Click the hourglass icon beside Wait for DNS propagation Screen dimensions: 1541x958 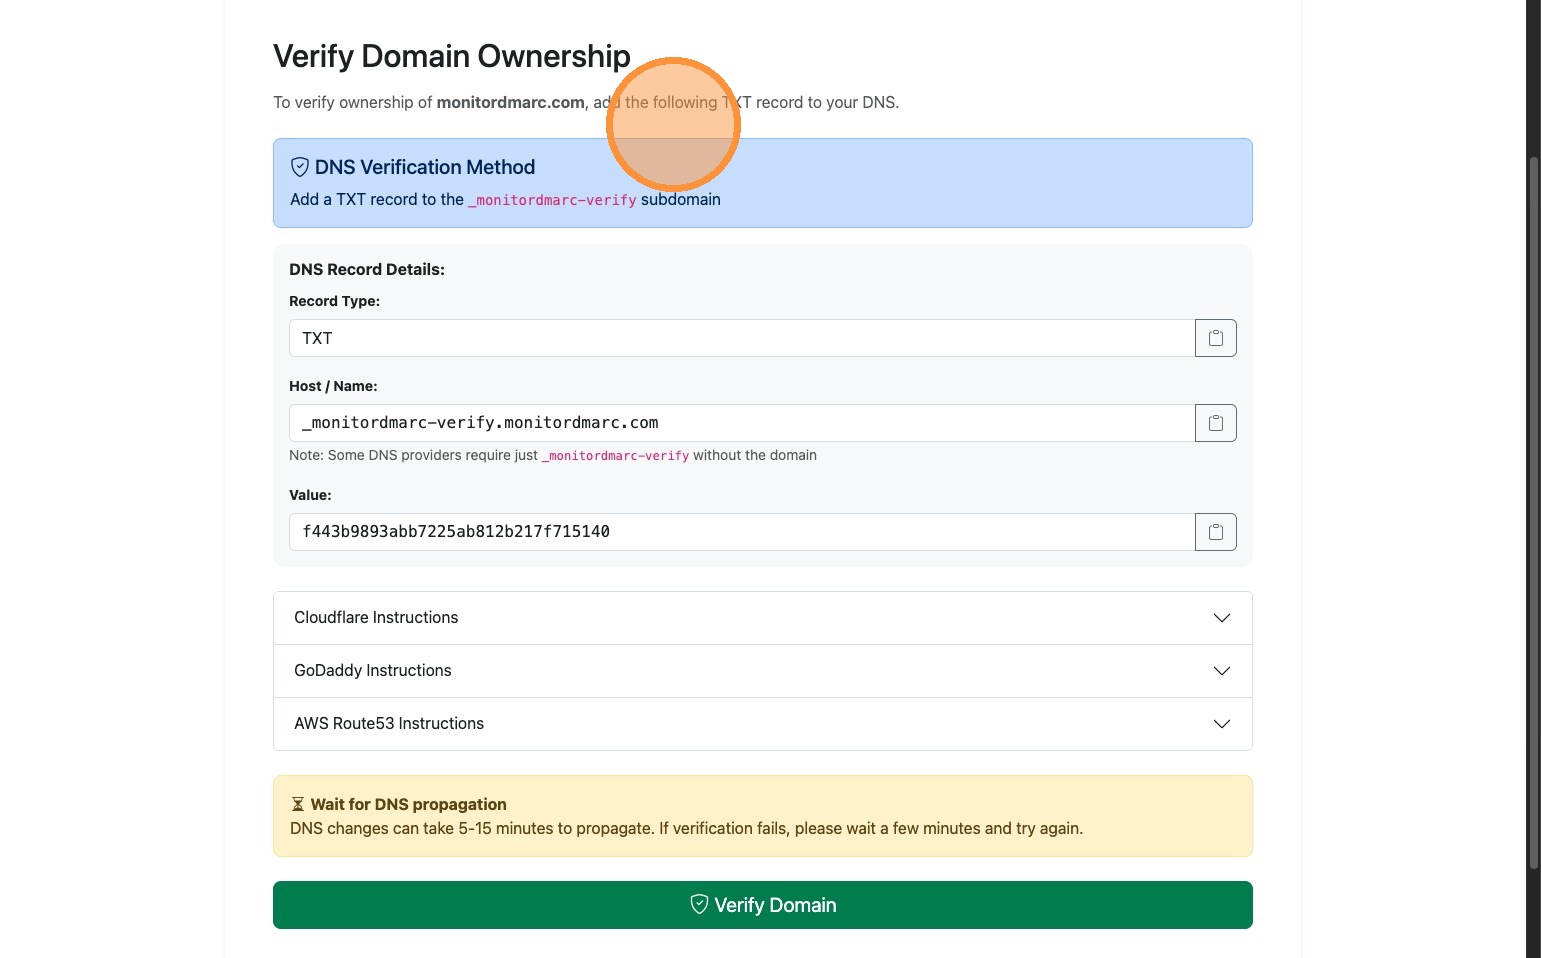(x=297, y=804)
